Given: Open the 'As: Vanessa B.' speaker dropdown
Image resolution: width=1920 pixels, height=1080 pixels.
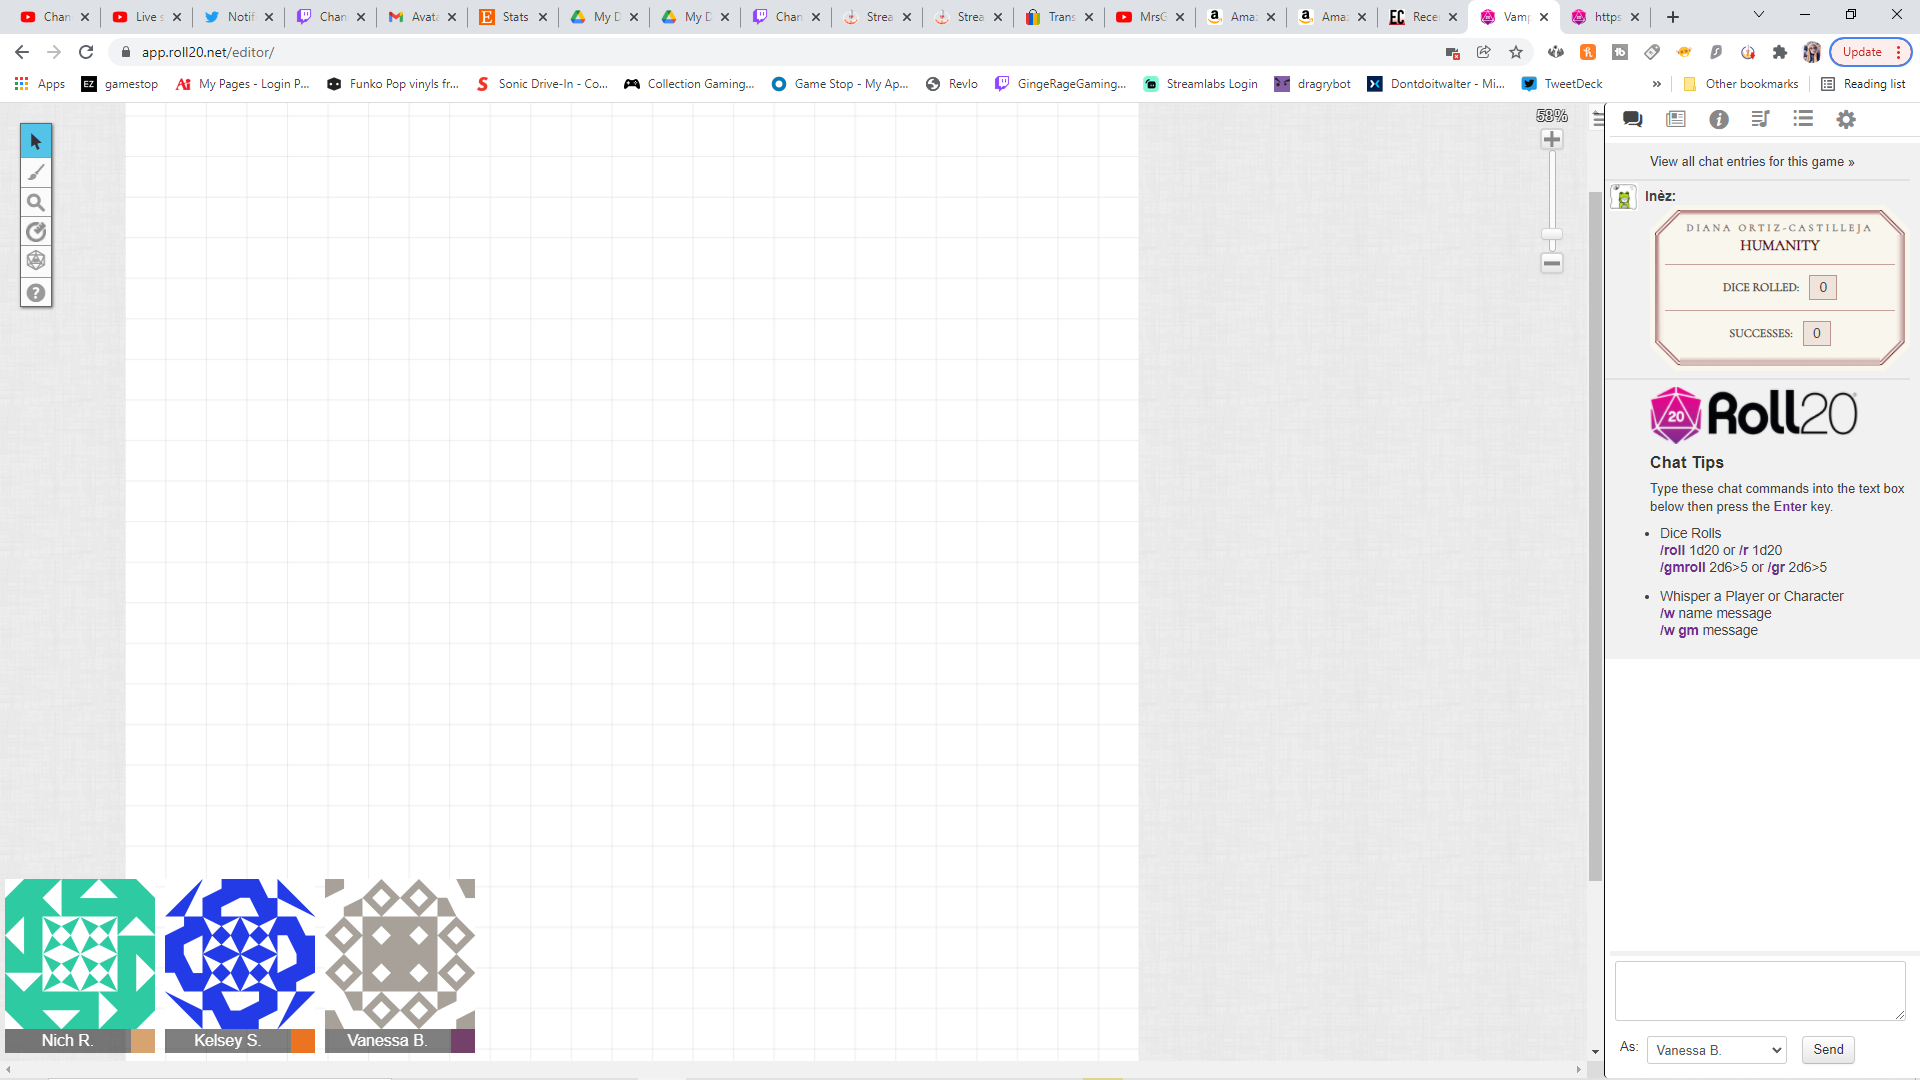Looking at the screenshot, I should point(1716,1050).
